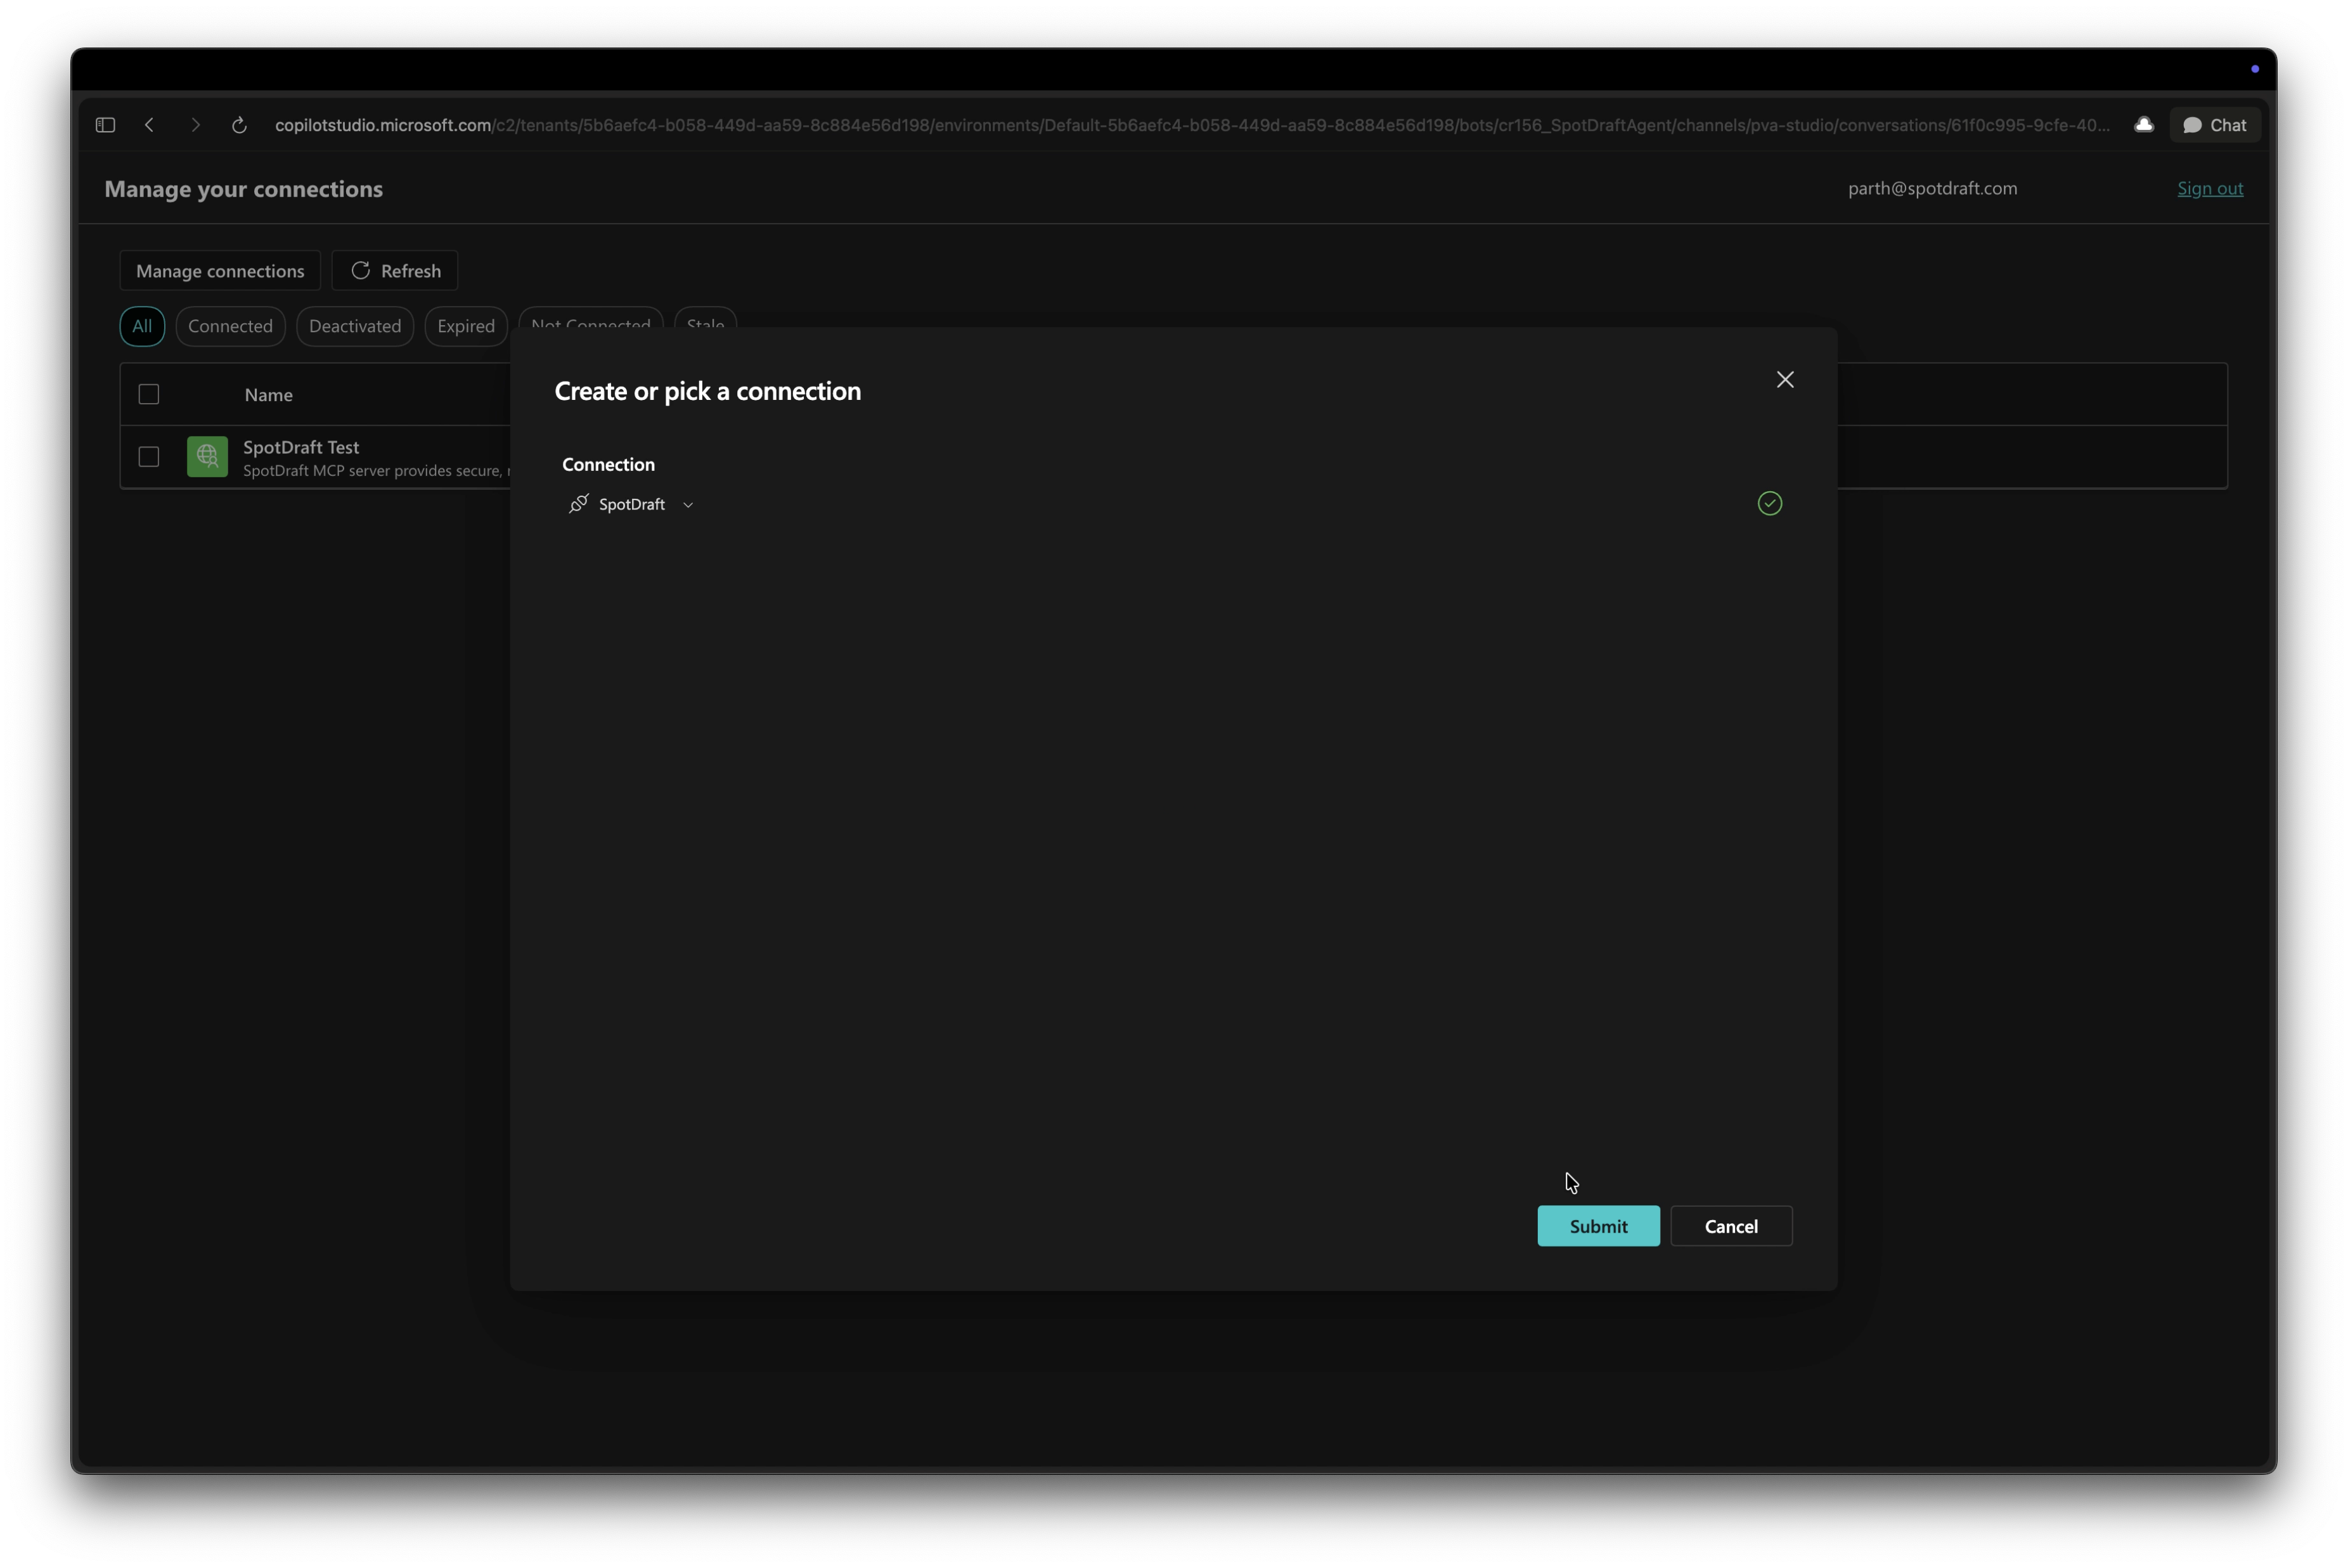Open the Chat panel button
The height and width of the screenshot is (1568, 2348).
click(x=2214, y=125)
